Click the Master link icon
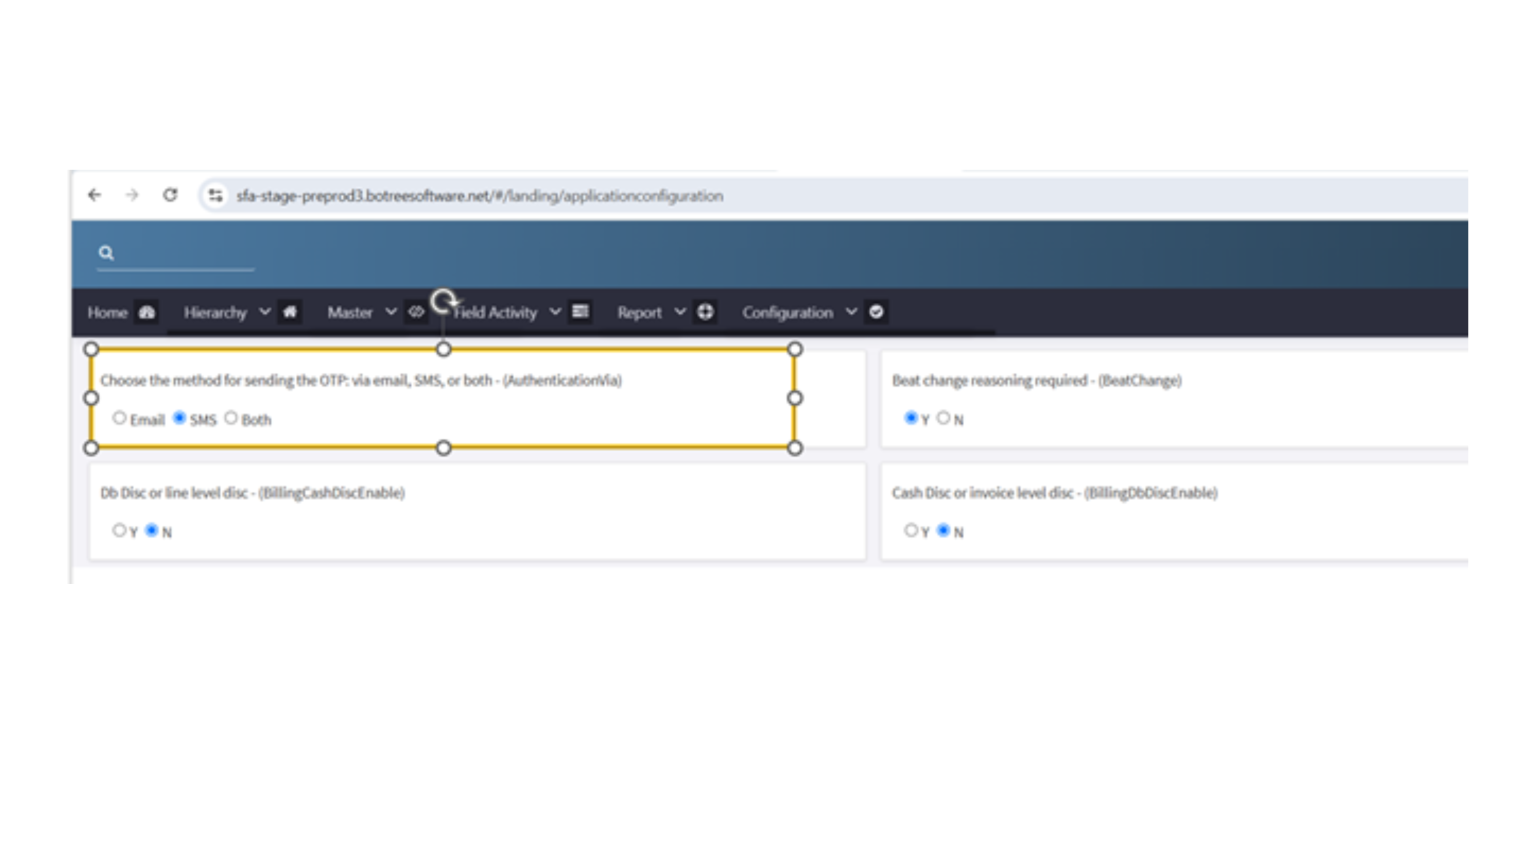 pyautogui.click(x=416, y=312)
